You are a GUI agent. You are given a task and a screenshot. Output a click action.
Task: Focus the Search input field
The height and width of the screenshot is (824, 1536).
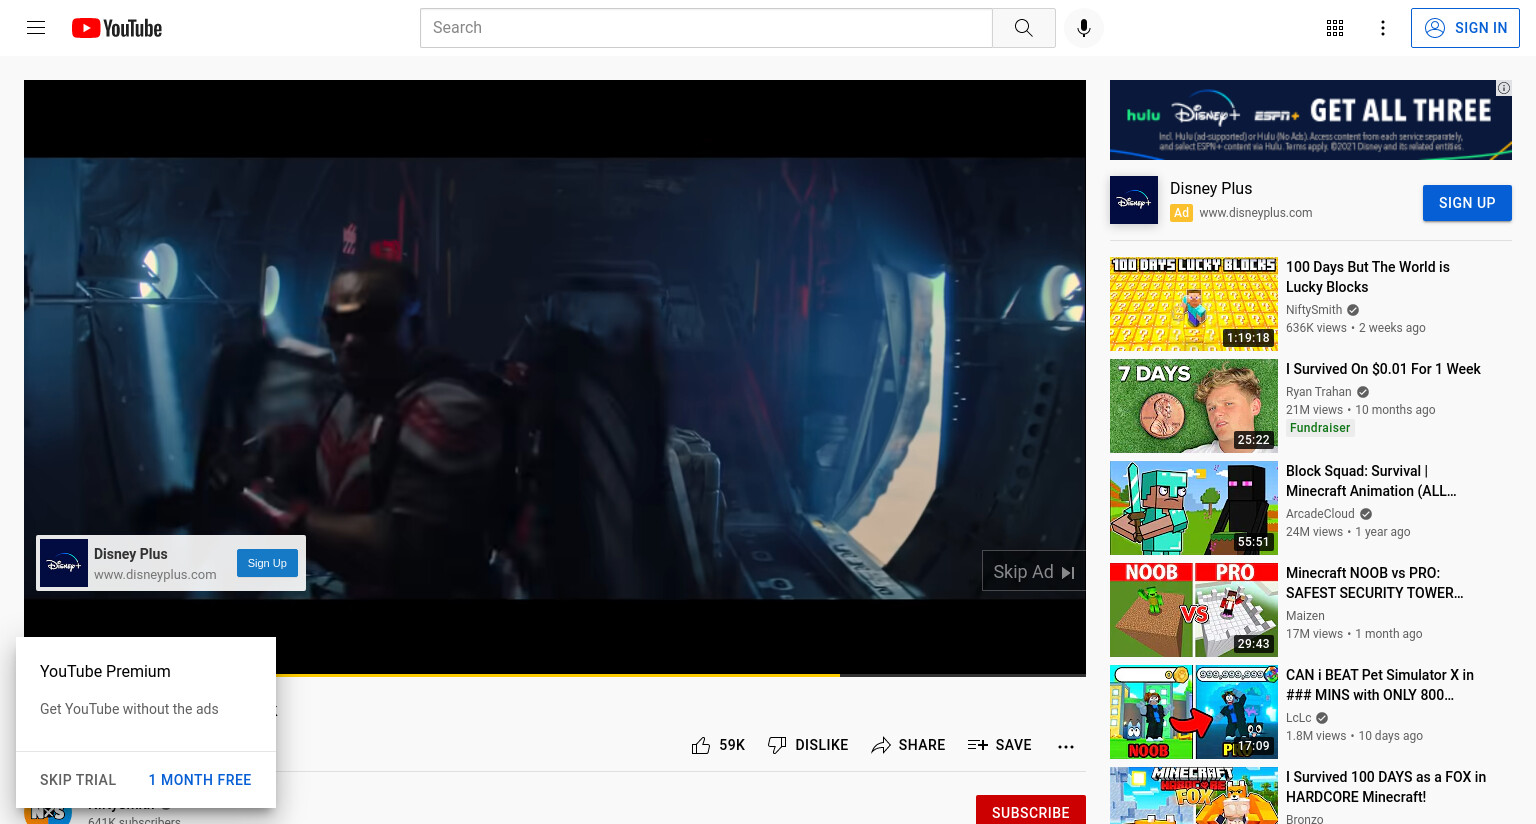tap(706, 28)
